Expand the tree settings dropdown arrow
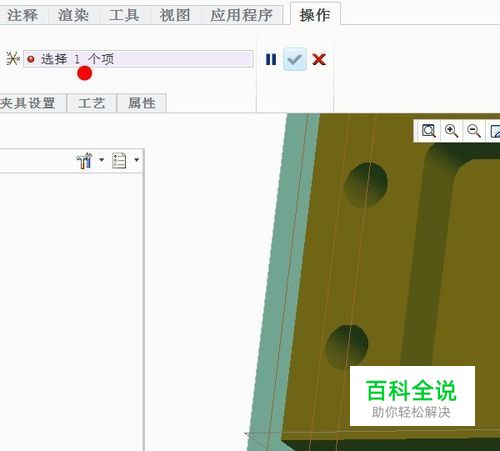Viewport: 500px width, 451px height. coord(102,160)
